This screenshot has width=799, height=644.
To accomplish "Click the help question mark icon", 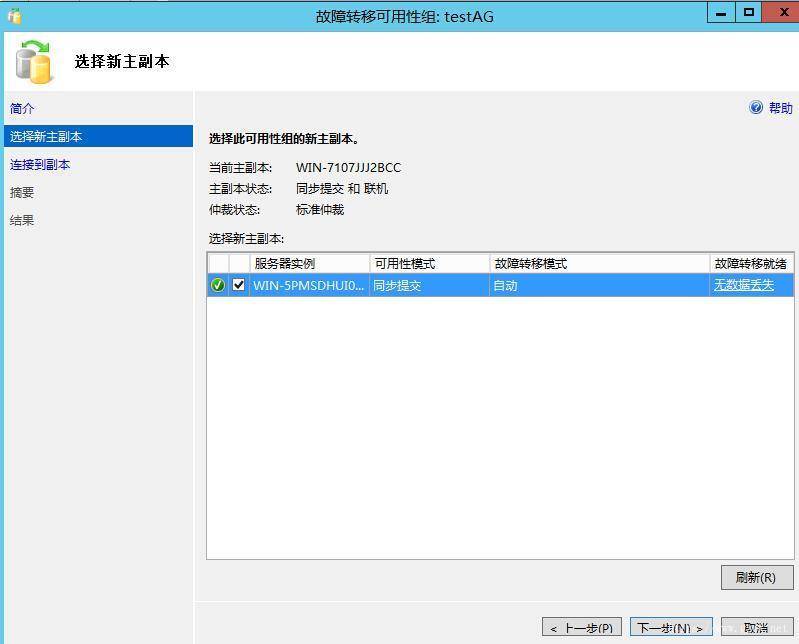I will (x=756, y=108).
